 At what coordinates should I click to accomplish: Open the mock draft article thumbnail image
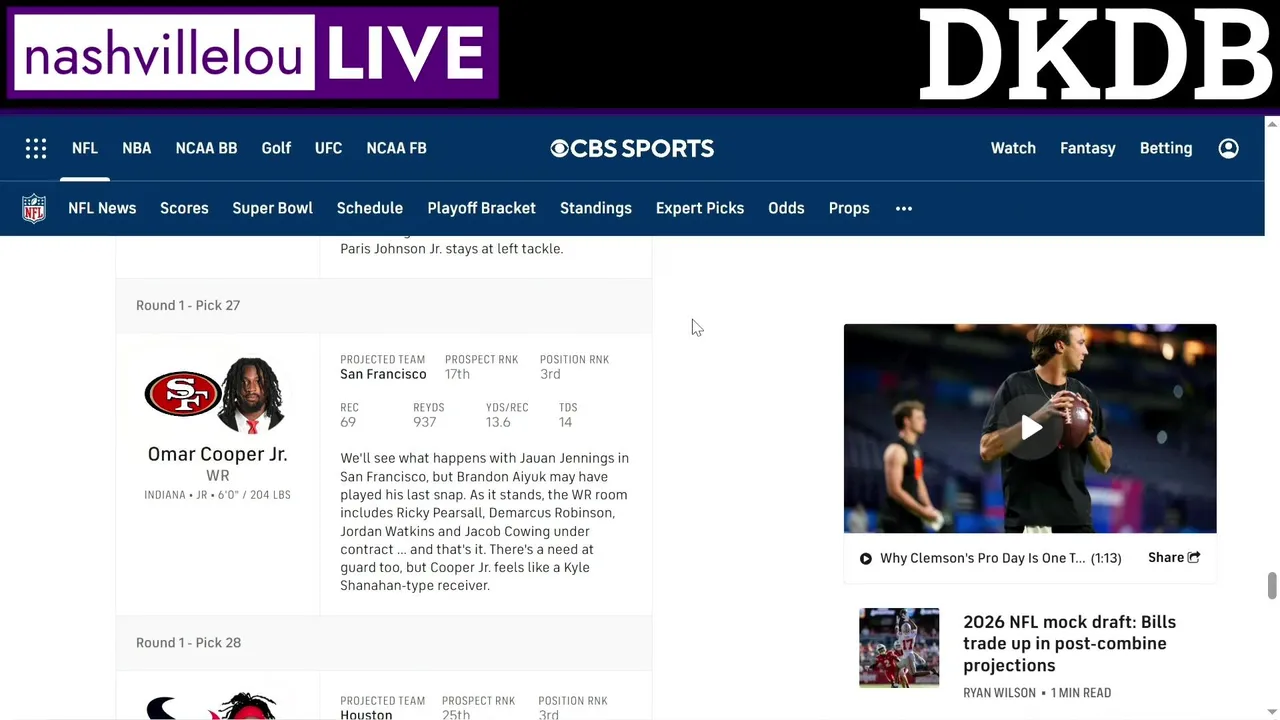(899, 647)
